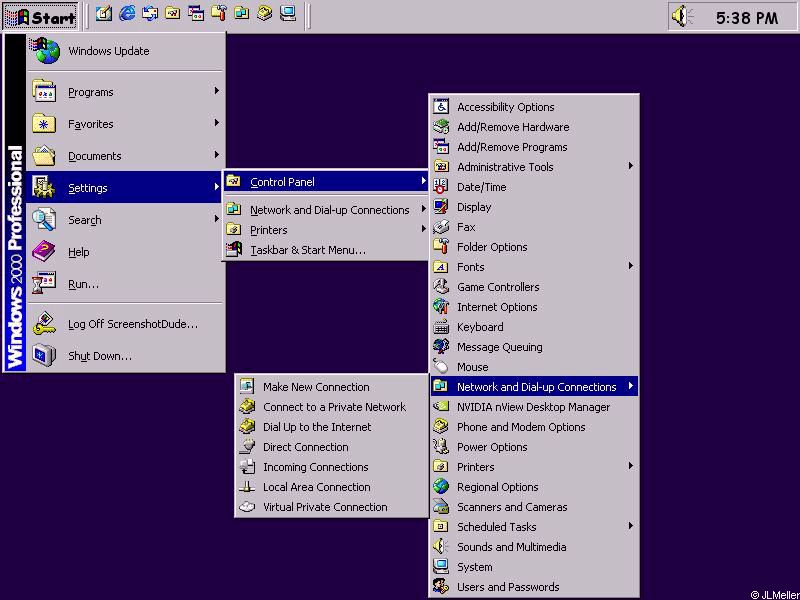Click the Local Area Connection icon
The height and width of the screenshot is (600, 800).
click(247, 486)
